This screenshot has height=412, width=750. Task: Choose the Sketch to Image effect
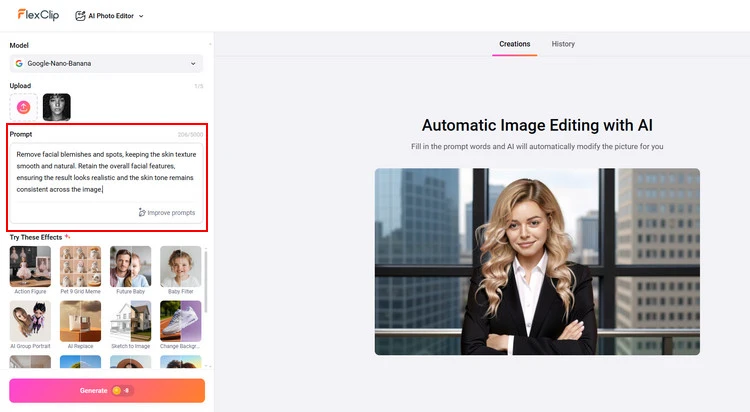130,321
